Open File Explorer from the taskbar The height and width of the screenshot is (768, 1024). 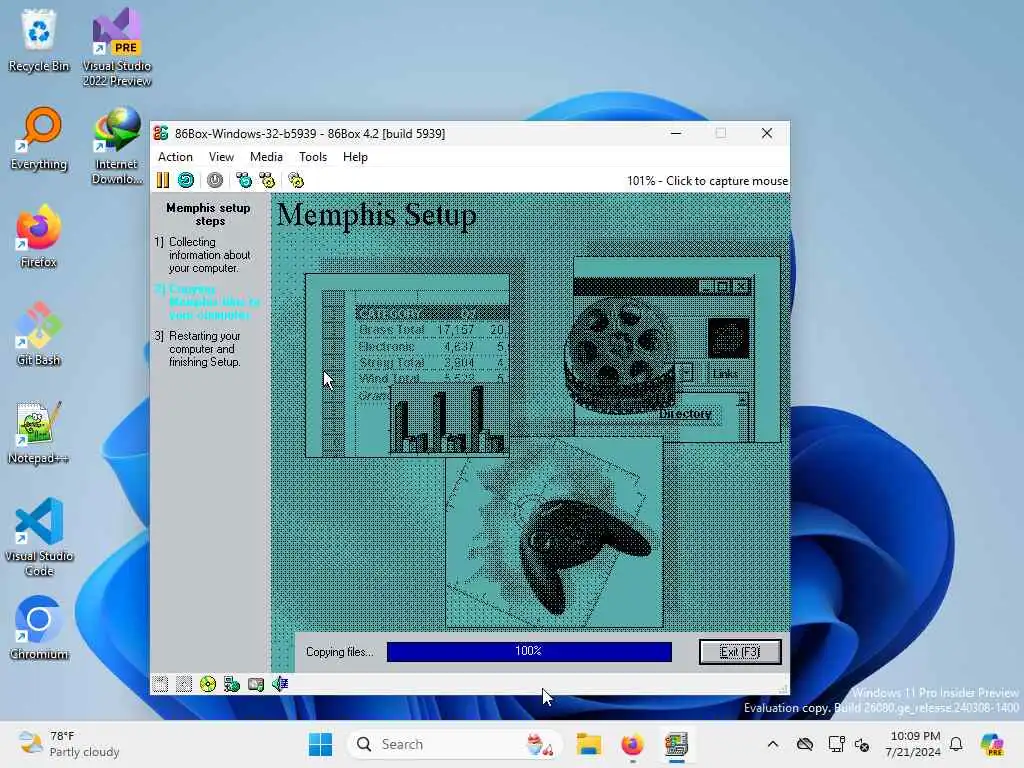pos(588,744)
